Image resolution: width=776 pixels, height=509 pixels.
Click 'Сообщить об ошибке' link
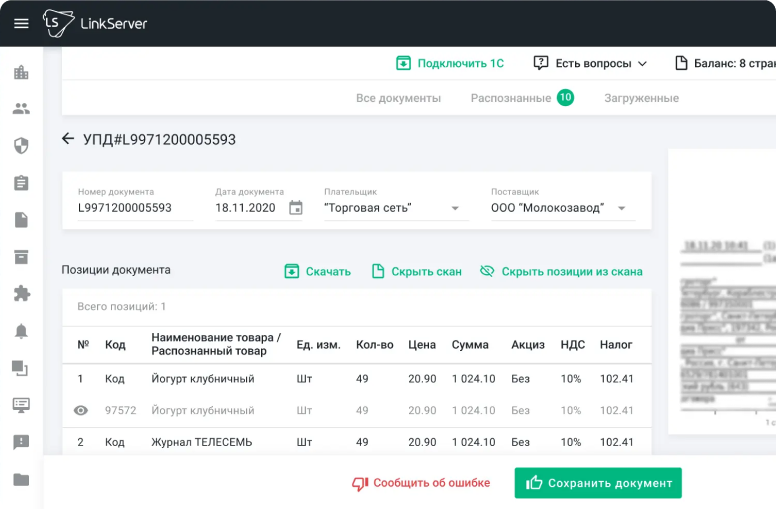(421, 483)
